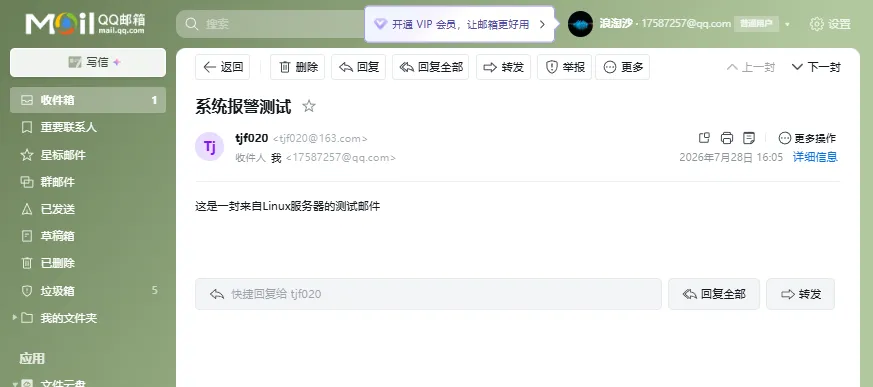Viewport: 873px width, 387px height.
Task: Open mail in new window icon
Action: [704, 138]
